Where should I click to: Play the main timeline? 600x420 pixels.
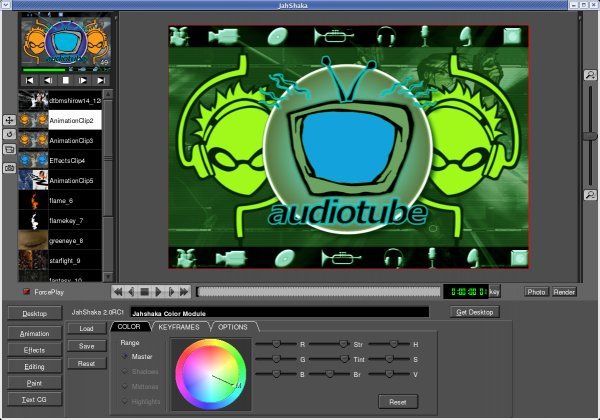[158, 292]
